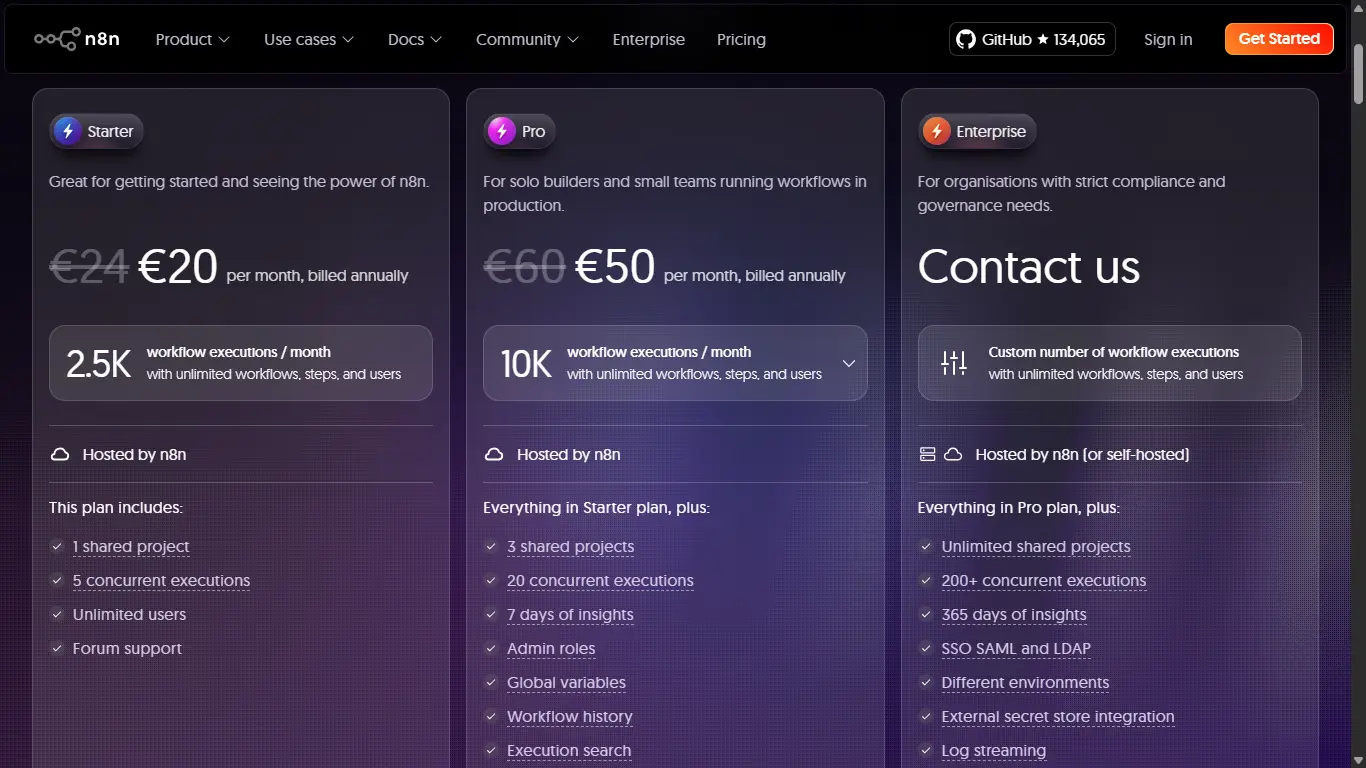Click the Log streaming link
This screenshot has height=768, width=1366.
coord(994,751)
